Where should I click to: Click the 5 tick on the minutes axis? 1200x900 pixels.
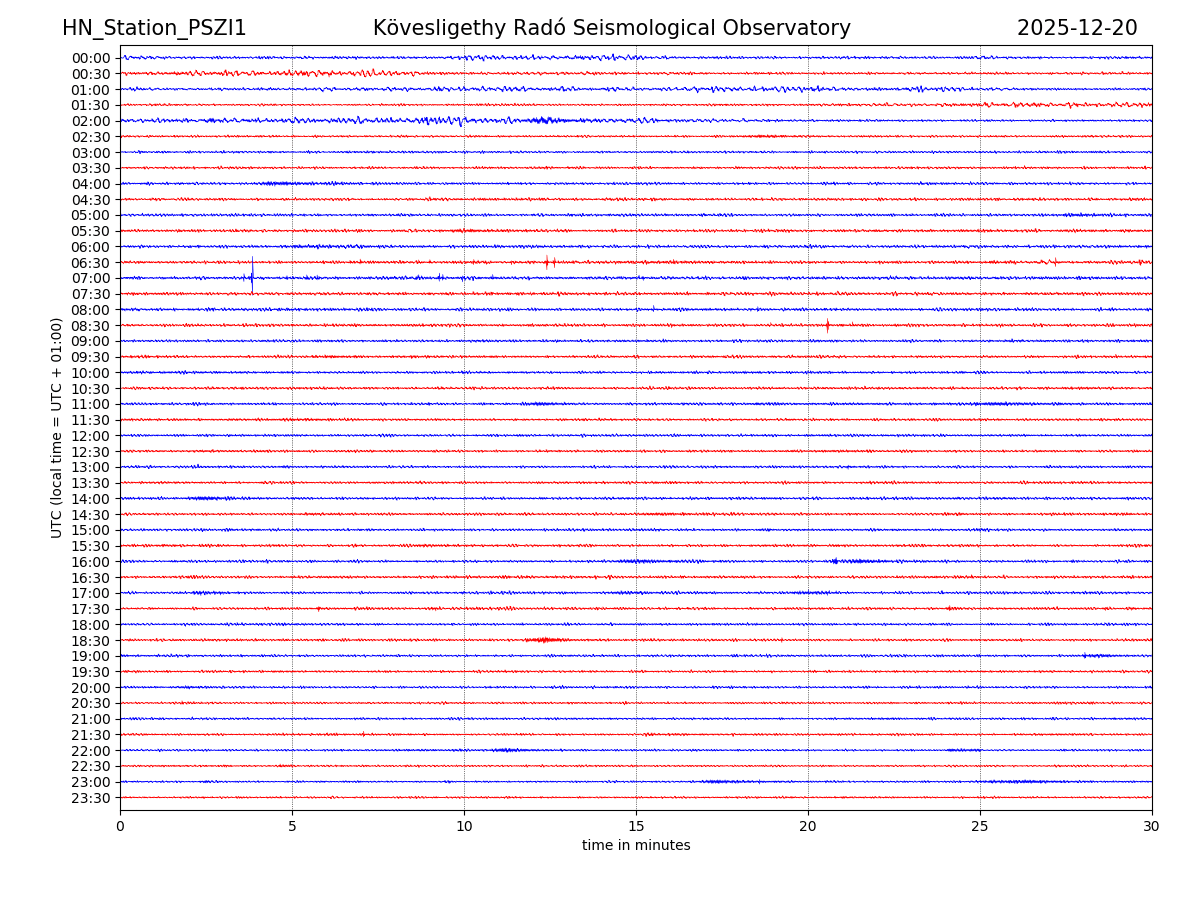[x=292, y=826]
